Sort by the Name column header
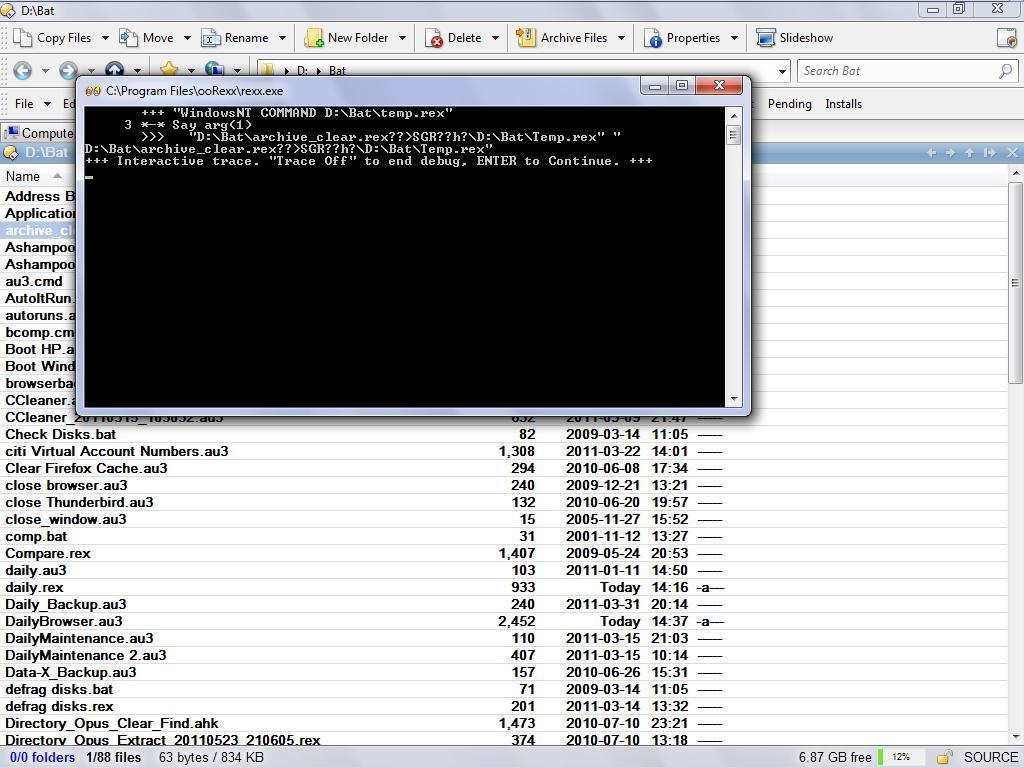The width and height of the screenshot is (1024, 768). (x=23, y=176)
